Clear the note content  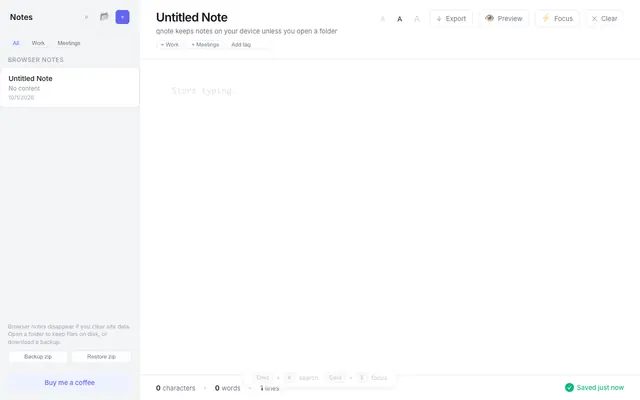click(604, 18)
